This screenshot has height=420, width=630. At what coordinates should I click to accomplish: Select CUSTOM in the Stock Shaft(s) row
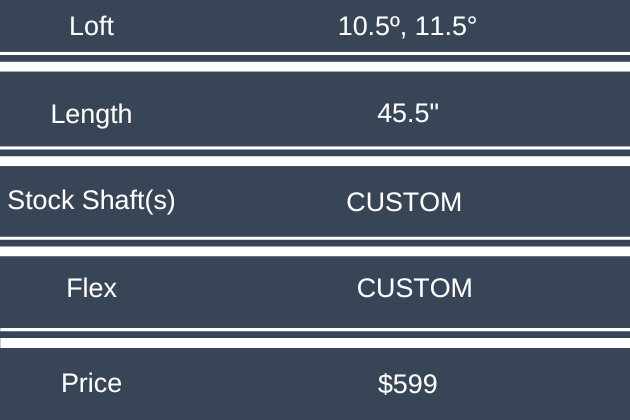[x=404, y=202]
